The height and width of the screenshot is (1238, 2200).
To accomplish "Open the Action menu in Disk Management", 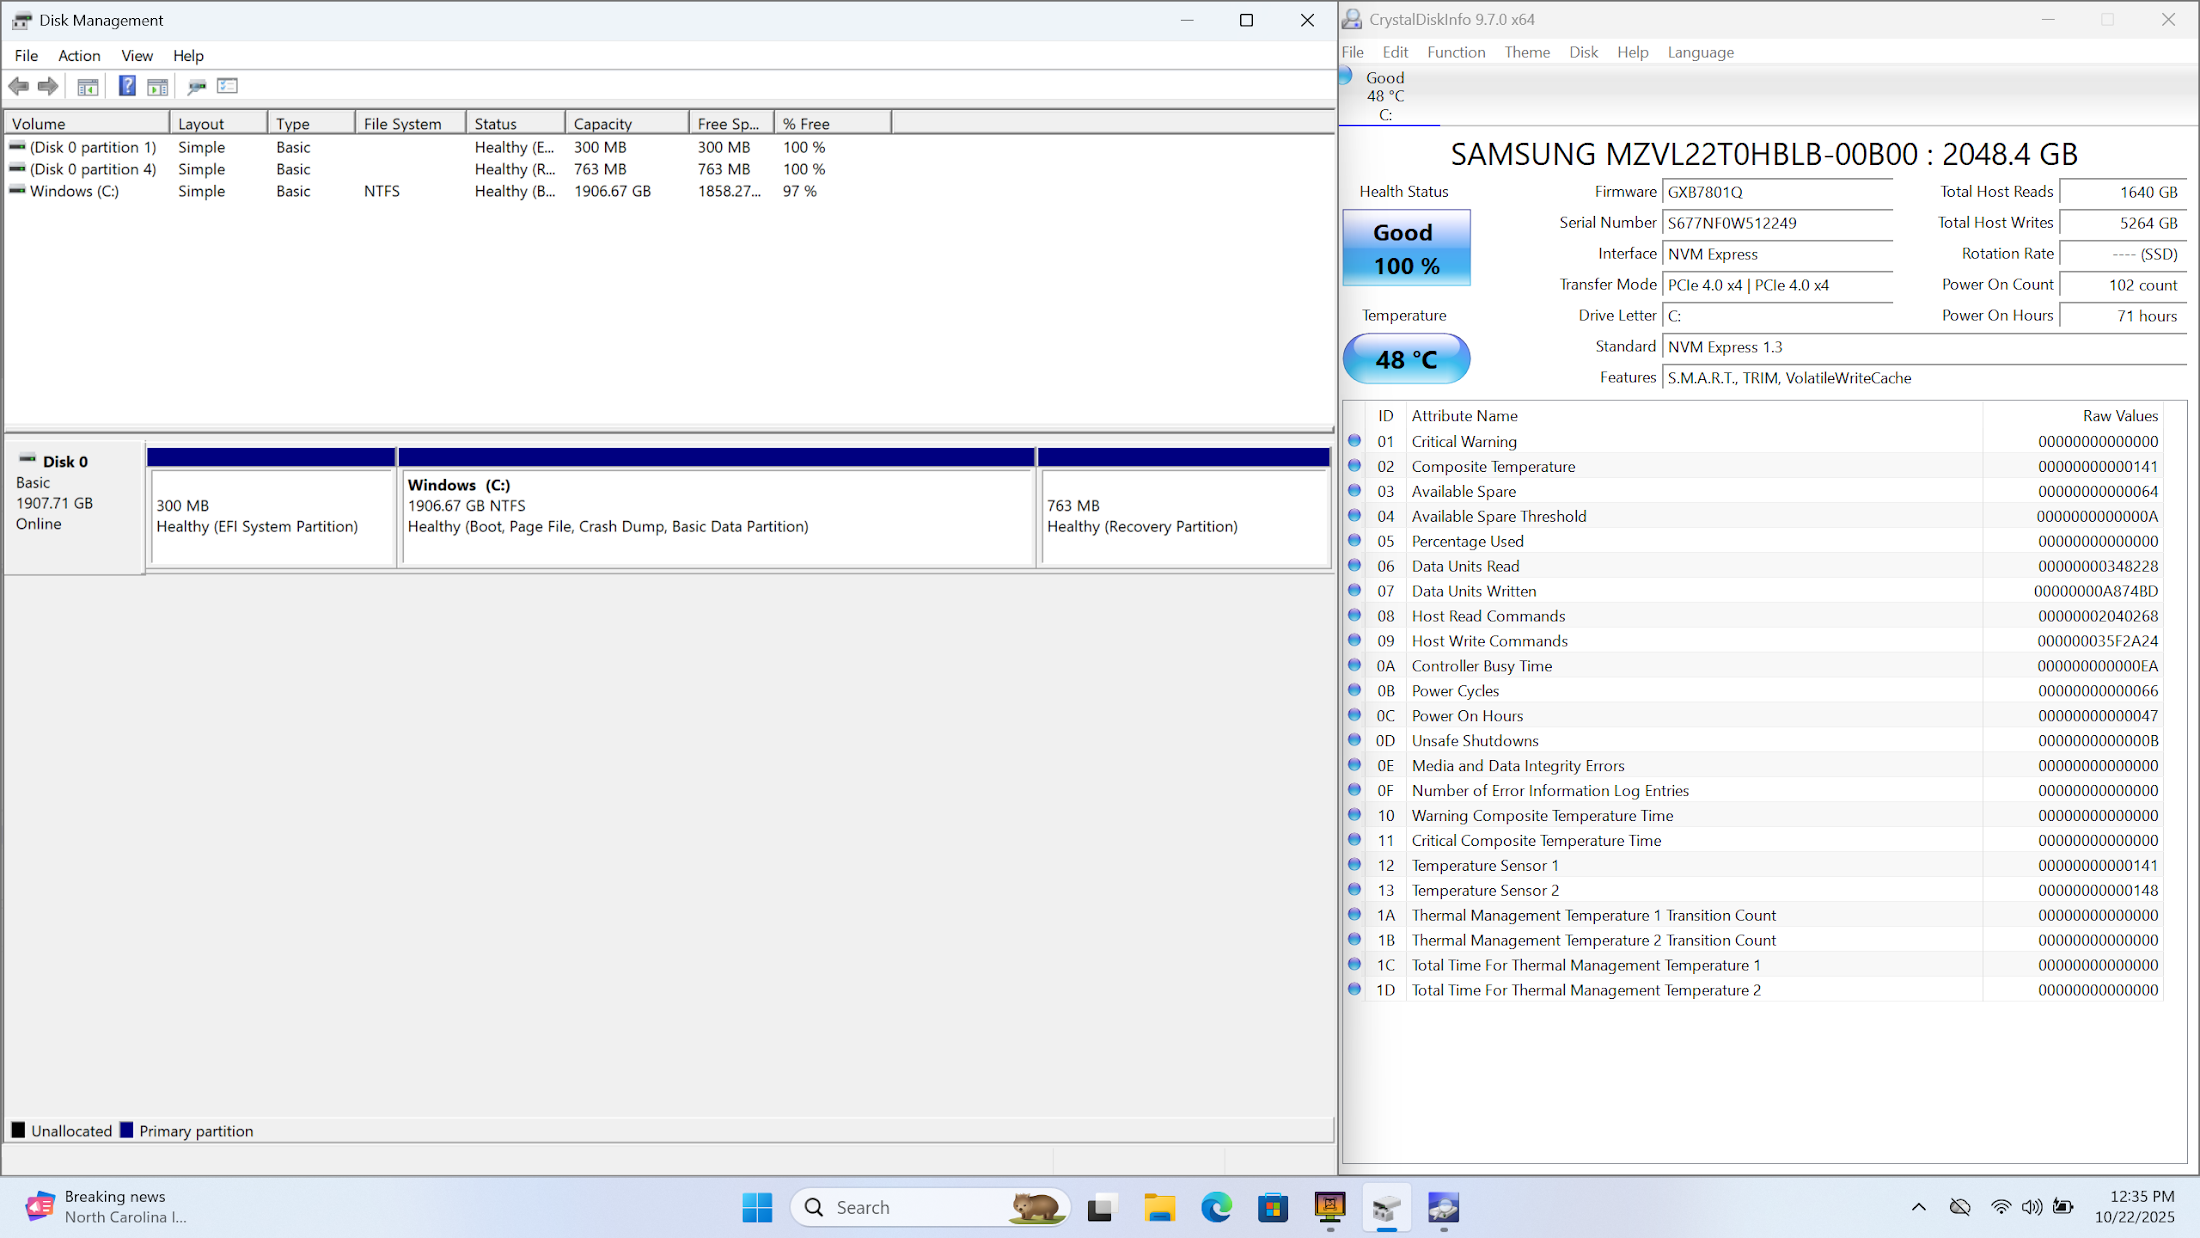I will pyautogui.click(x=79, y=56).
